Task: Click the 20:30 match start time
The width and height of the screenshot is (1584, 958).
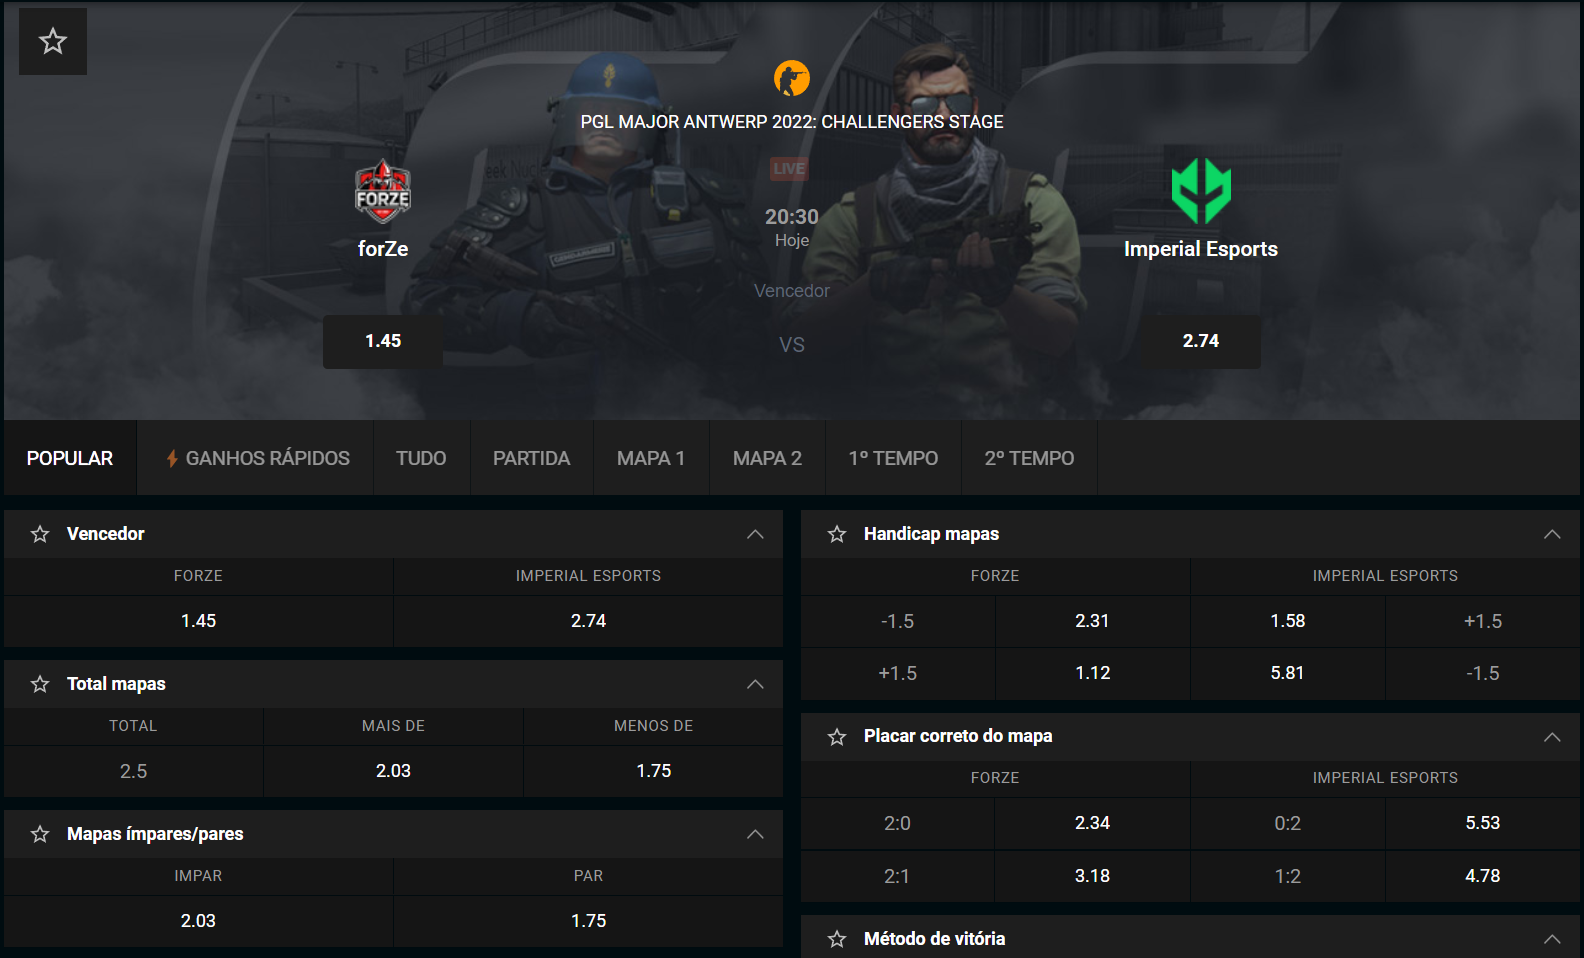Action: [x=792, y=217]
